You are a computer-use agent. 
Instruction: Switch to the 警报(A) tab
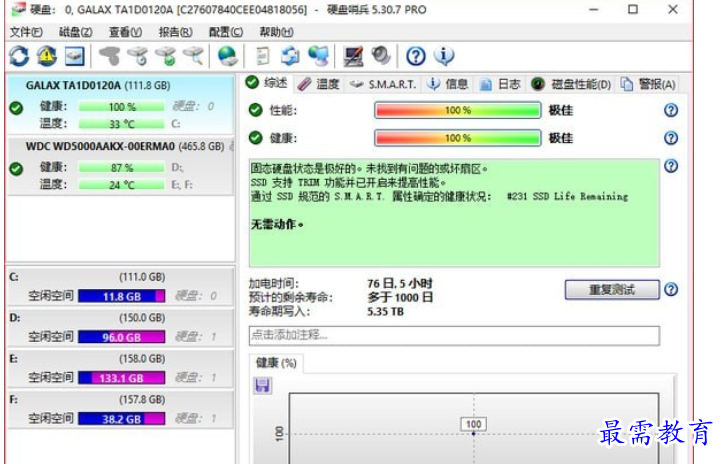(648, 84)
